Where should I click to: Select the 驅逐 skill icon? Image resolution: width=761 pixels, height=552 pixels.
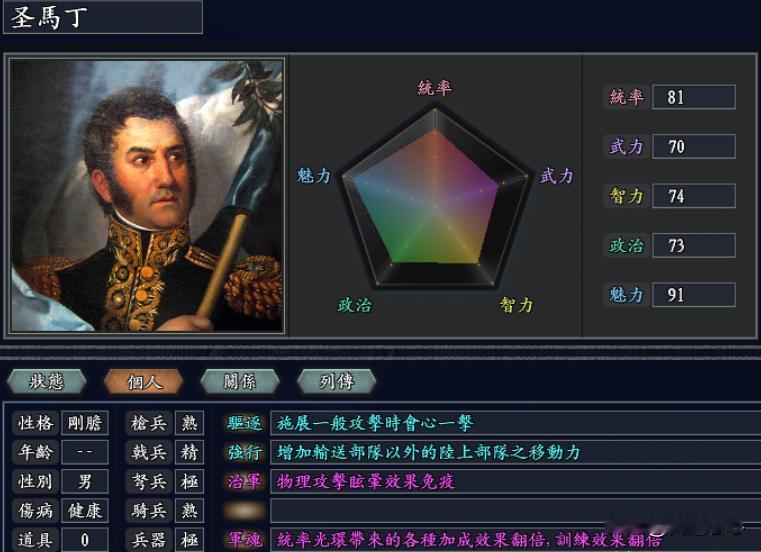(245, 423)
